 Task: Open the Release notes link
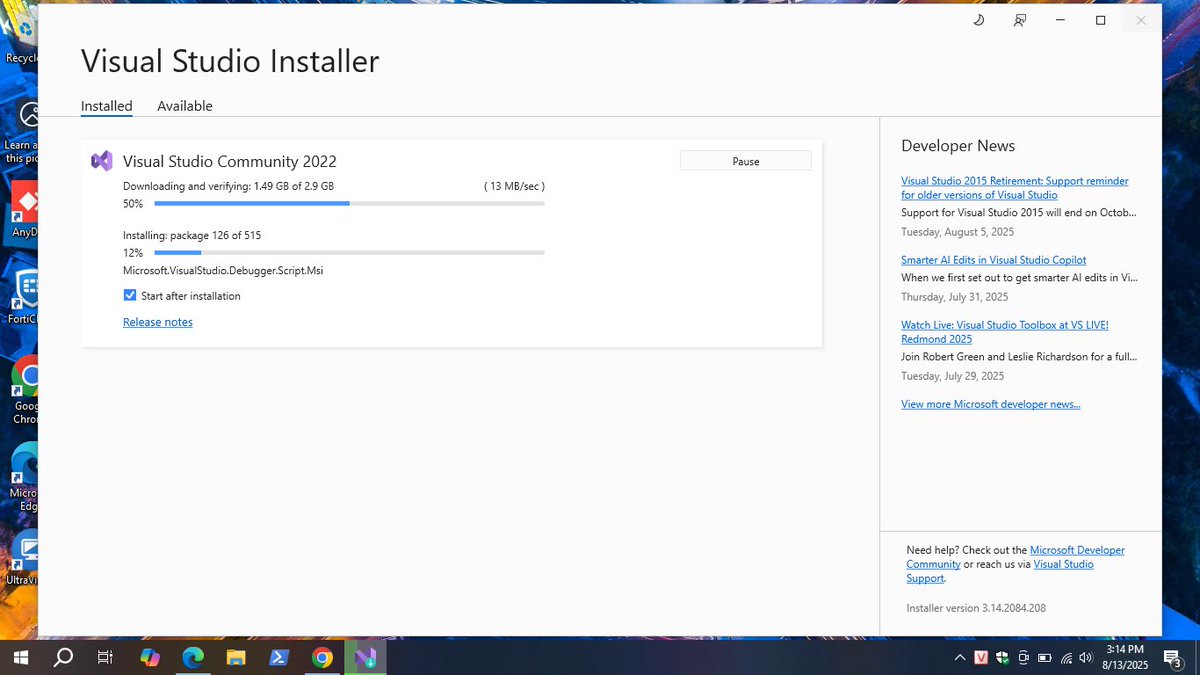pos(158,322)
